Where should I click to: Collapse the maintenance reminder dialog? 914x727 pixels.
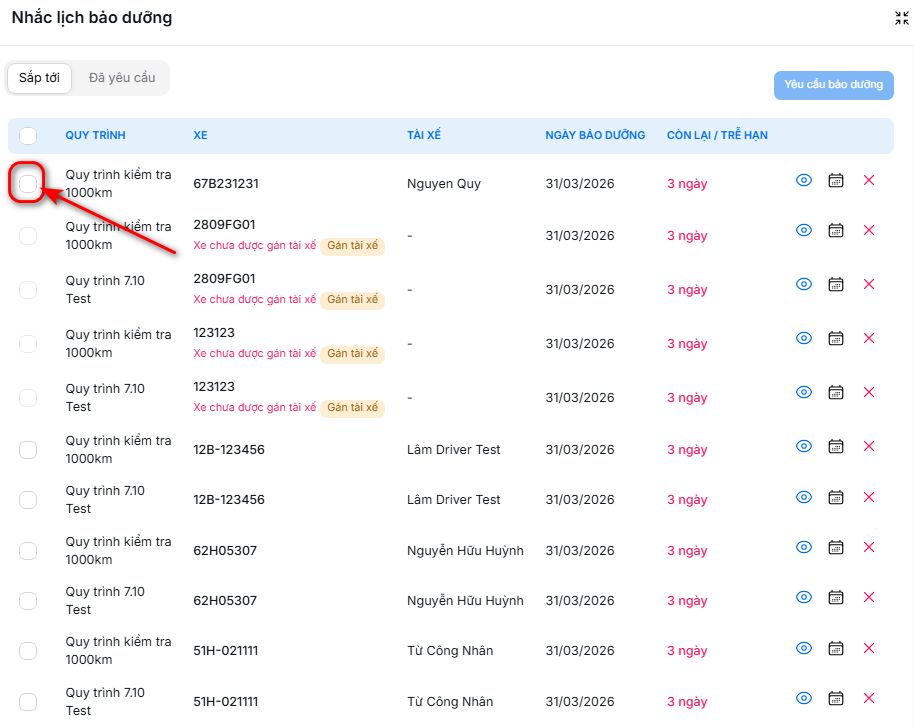(x=901, y=18)
